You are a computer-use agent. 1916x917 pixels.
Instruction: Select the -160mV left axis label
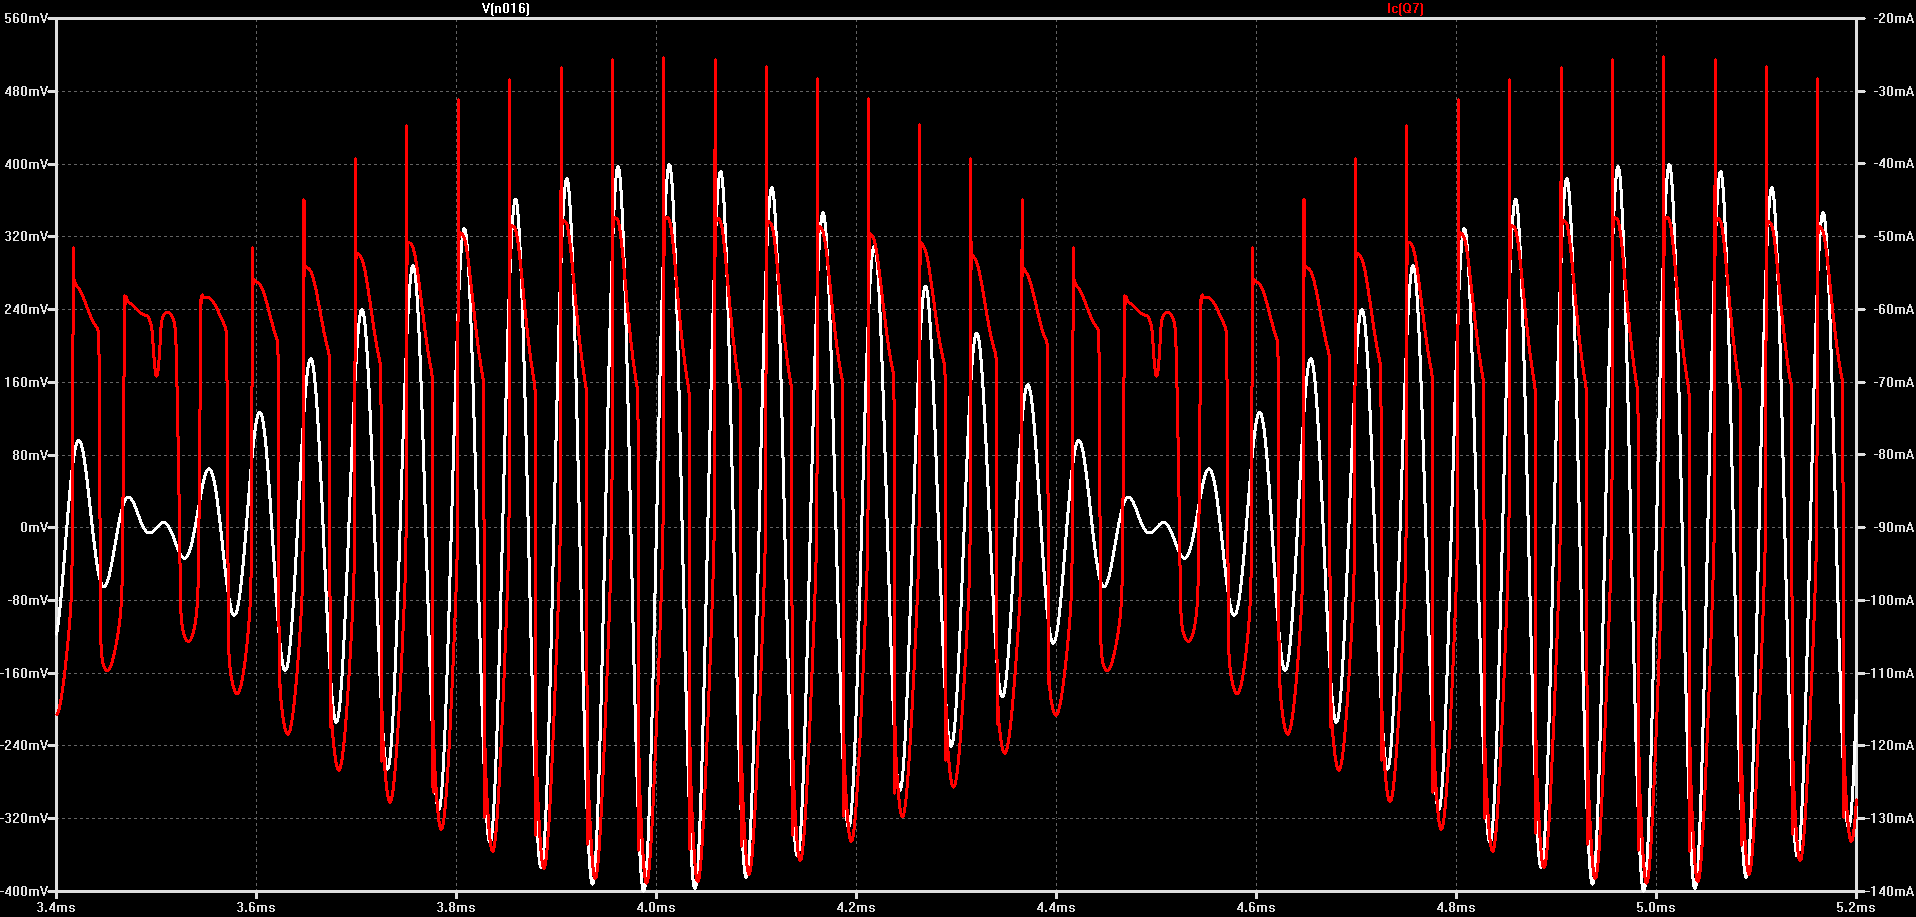click(x=24, y=674)
